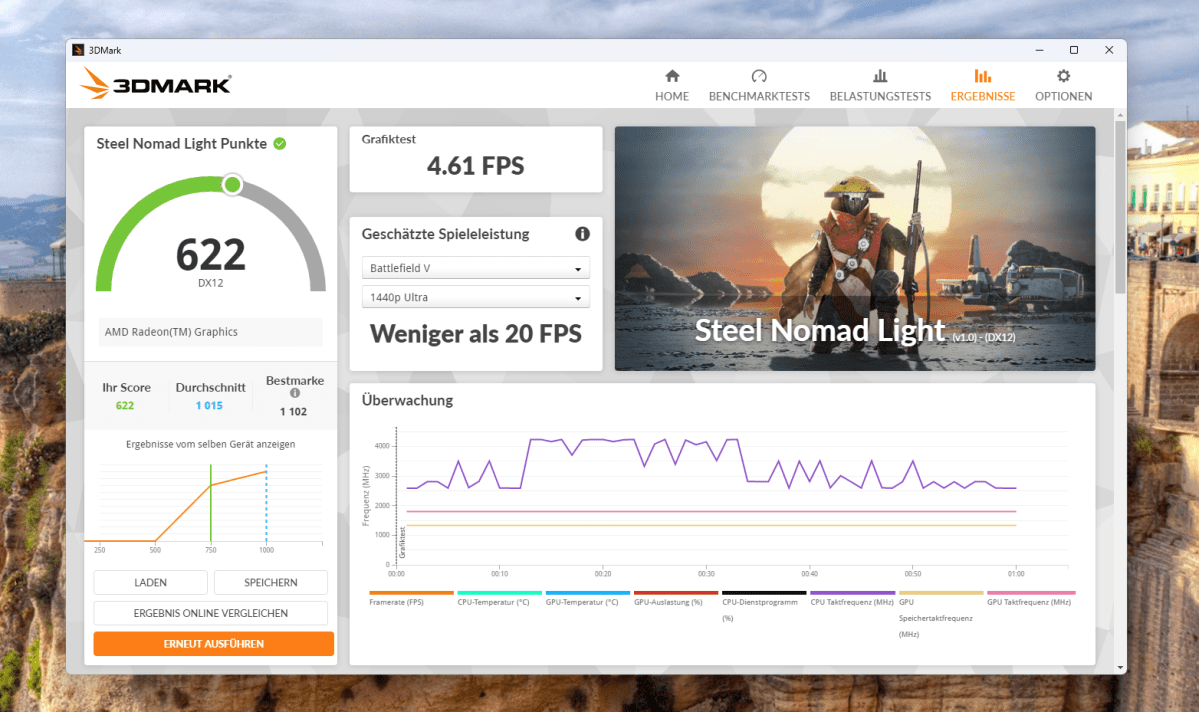
Task: Open the 1440p Ultra resolution dropdown
Action: [476, 297]
